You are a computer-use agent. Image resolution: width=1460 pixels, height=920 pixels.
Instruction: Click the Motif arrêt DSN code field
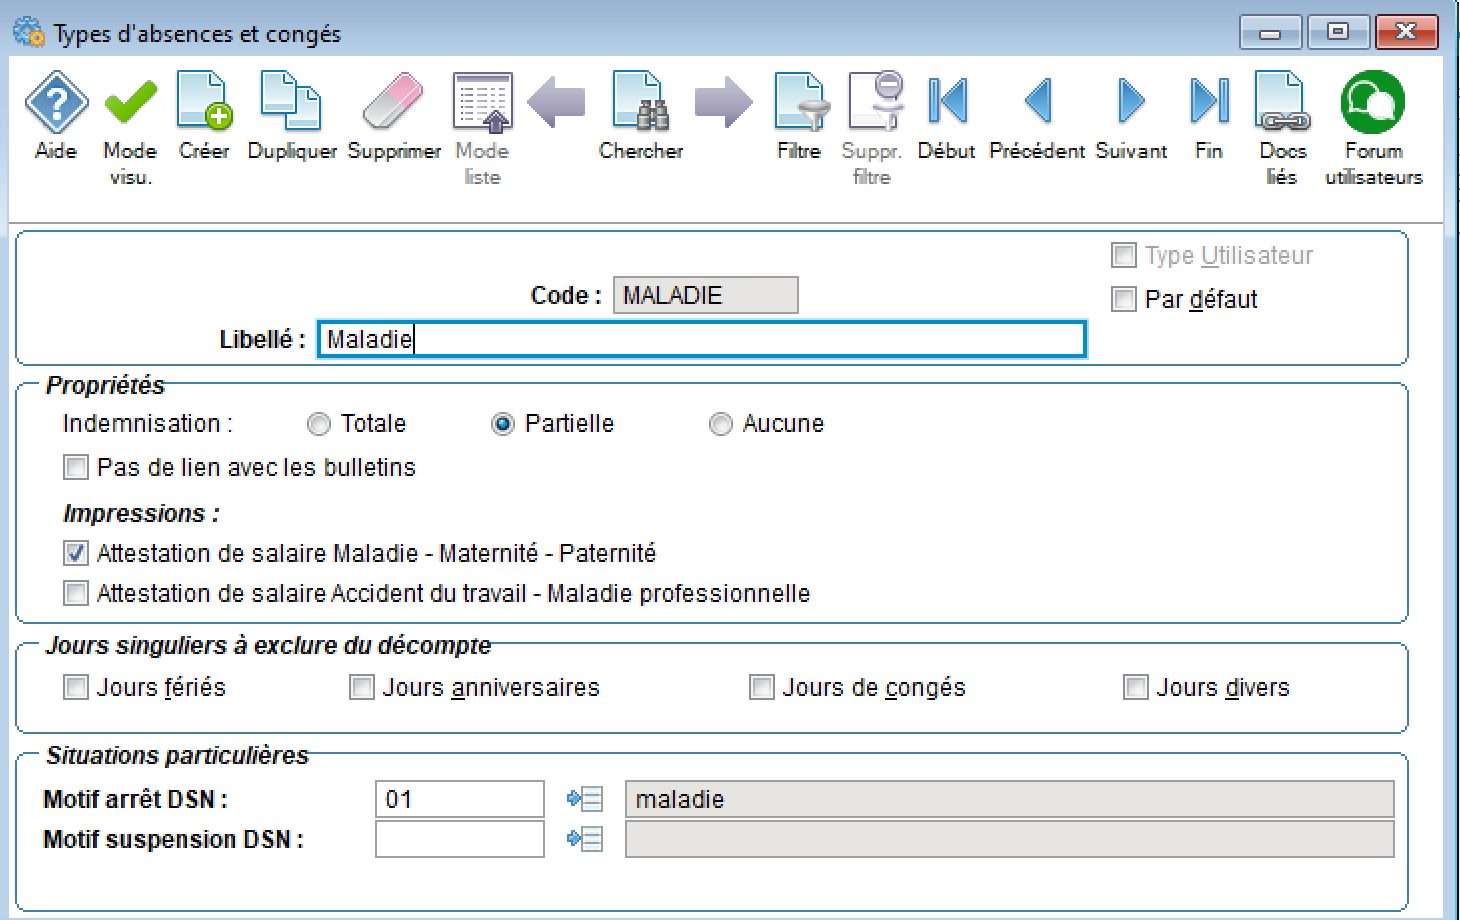[460, 799]
